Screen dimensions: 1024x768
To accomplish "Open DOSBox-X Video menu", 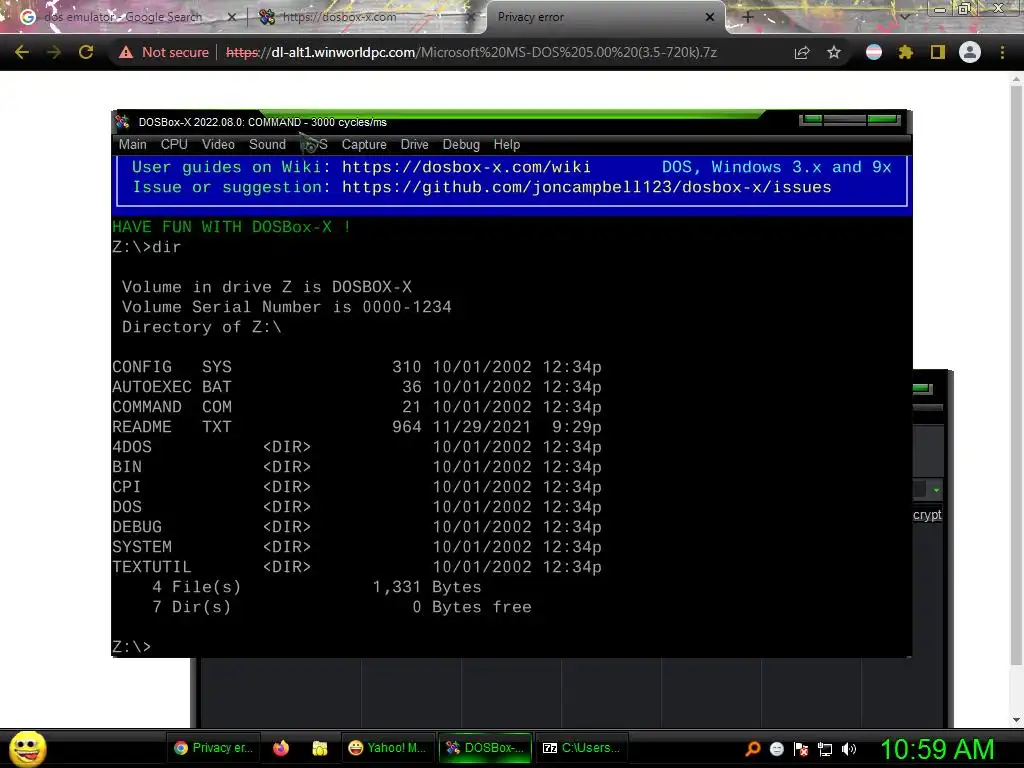I will (218, 144).
